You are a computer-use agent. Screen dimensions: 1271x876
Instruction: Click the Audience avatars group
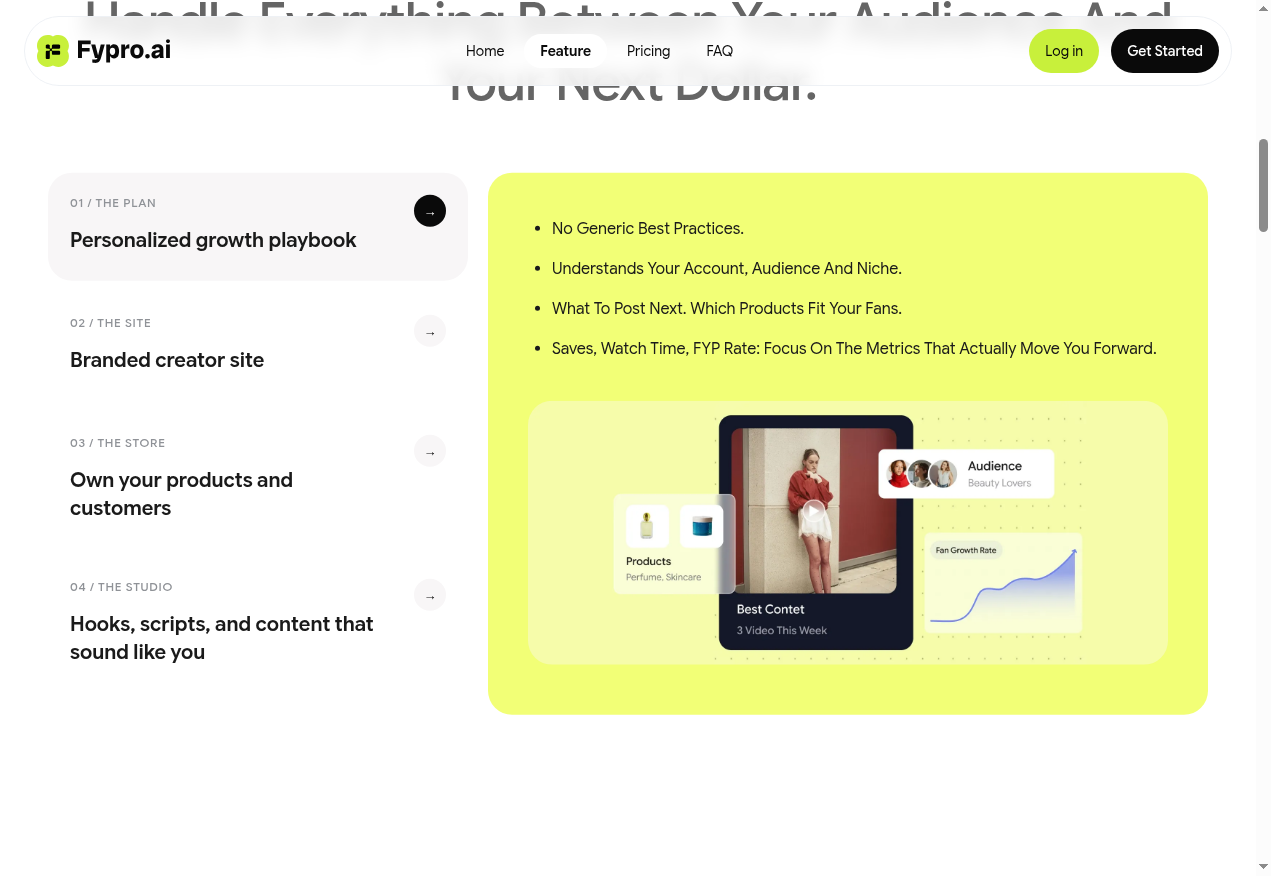(x=921, y=473)
